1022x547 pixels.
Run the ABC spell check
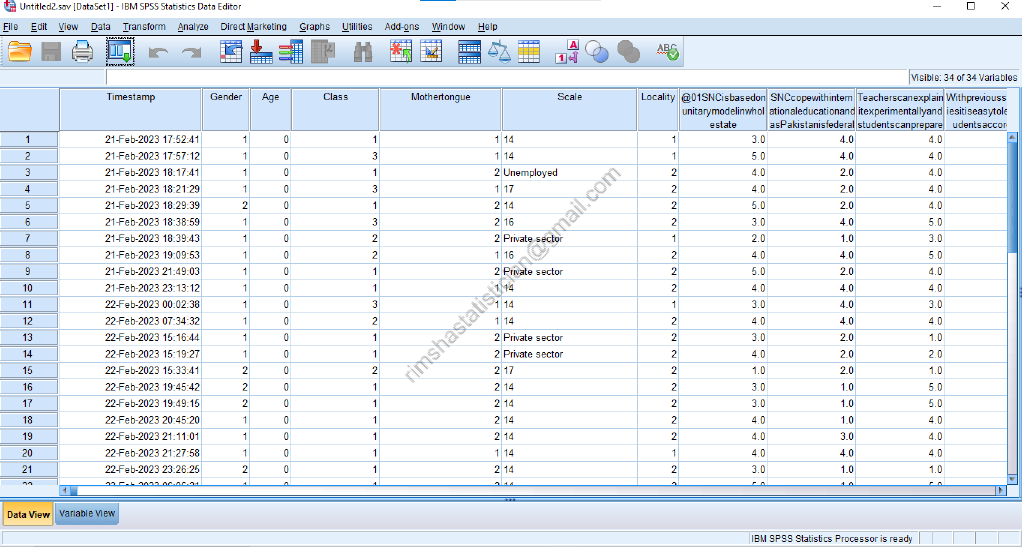[667, 52]
